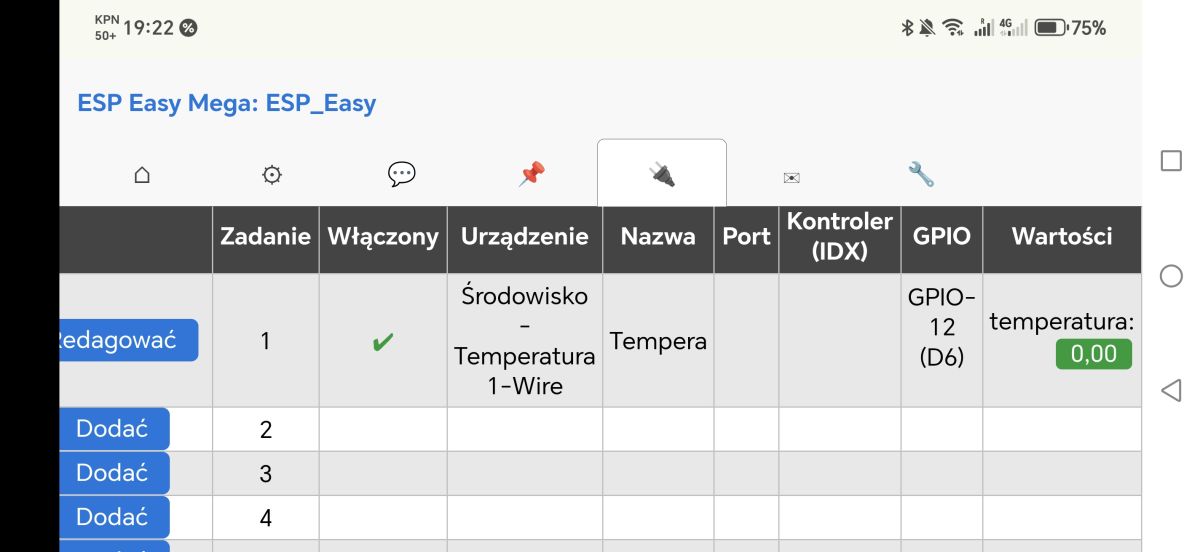Open the Main home tab icon
This screenshot has height=552, width=1200.
pyautogui.click(x=142, y=175)
